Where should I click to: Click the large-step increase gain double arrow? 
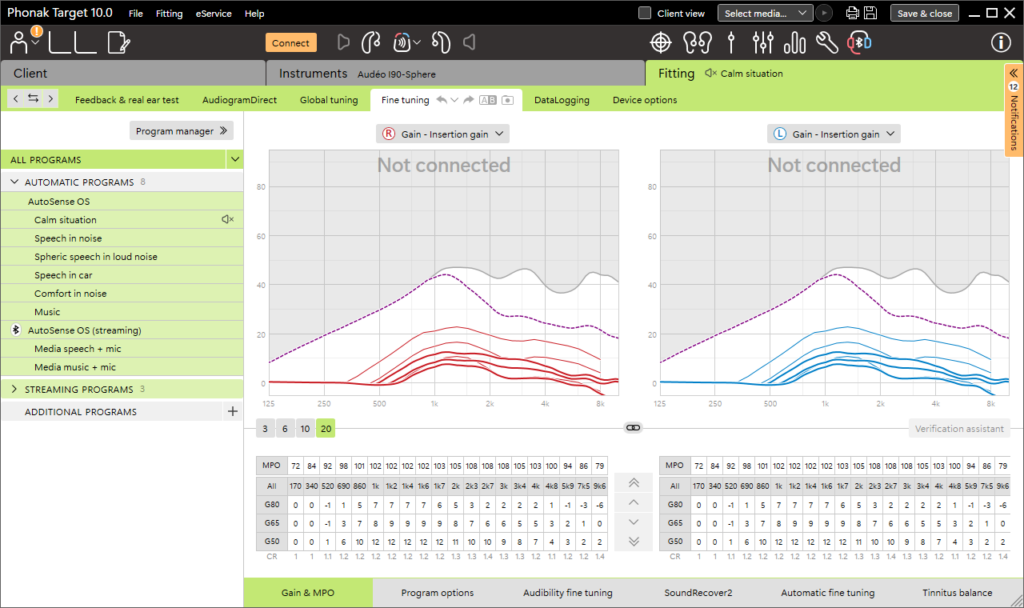[x=633, y=483]
